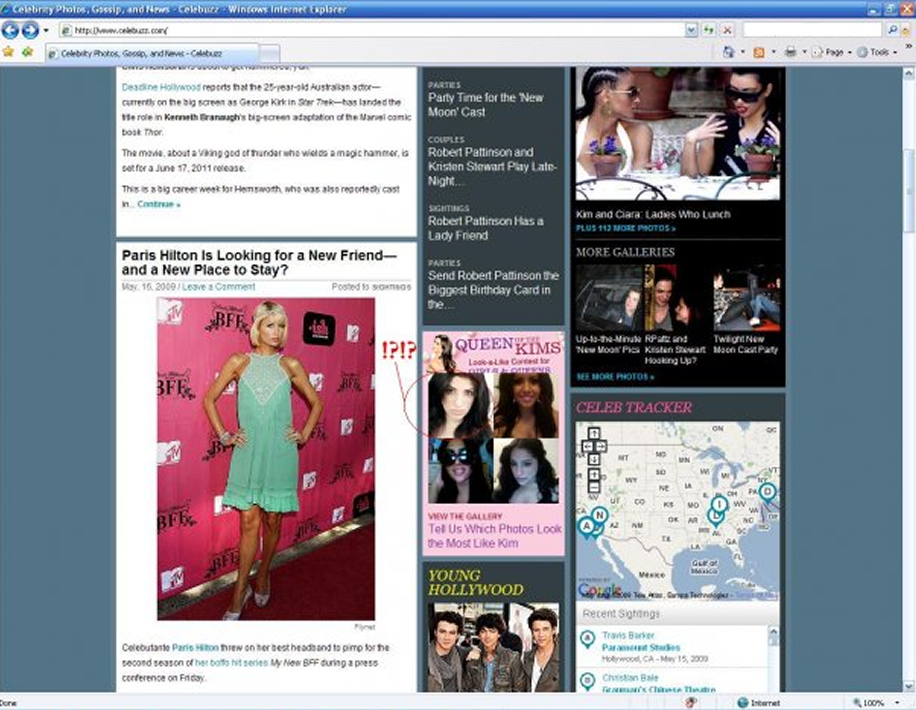Open 'Paris Hilton Is Looking for a New Friend' headline

tap(259, 262)
